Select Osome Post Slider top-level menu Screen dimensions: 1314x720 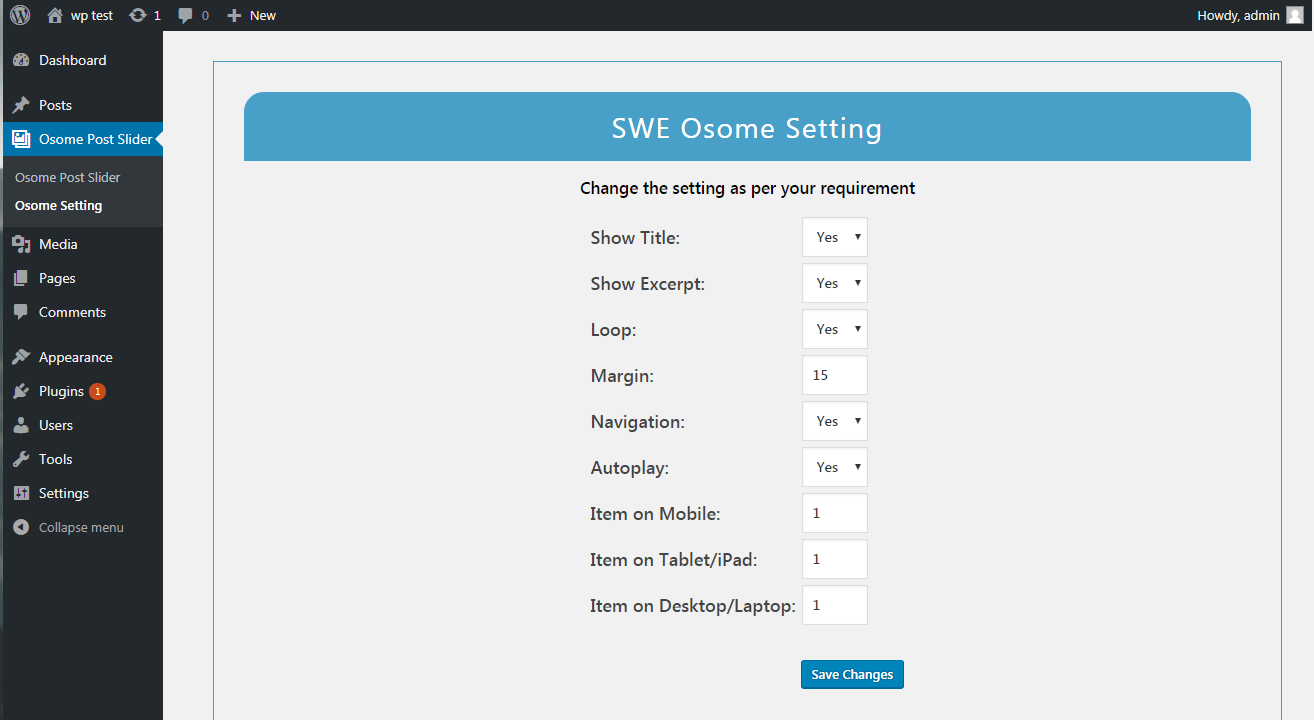pos(81,139)
